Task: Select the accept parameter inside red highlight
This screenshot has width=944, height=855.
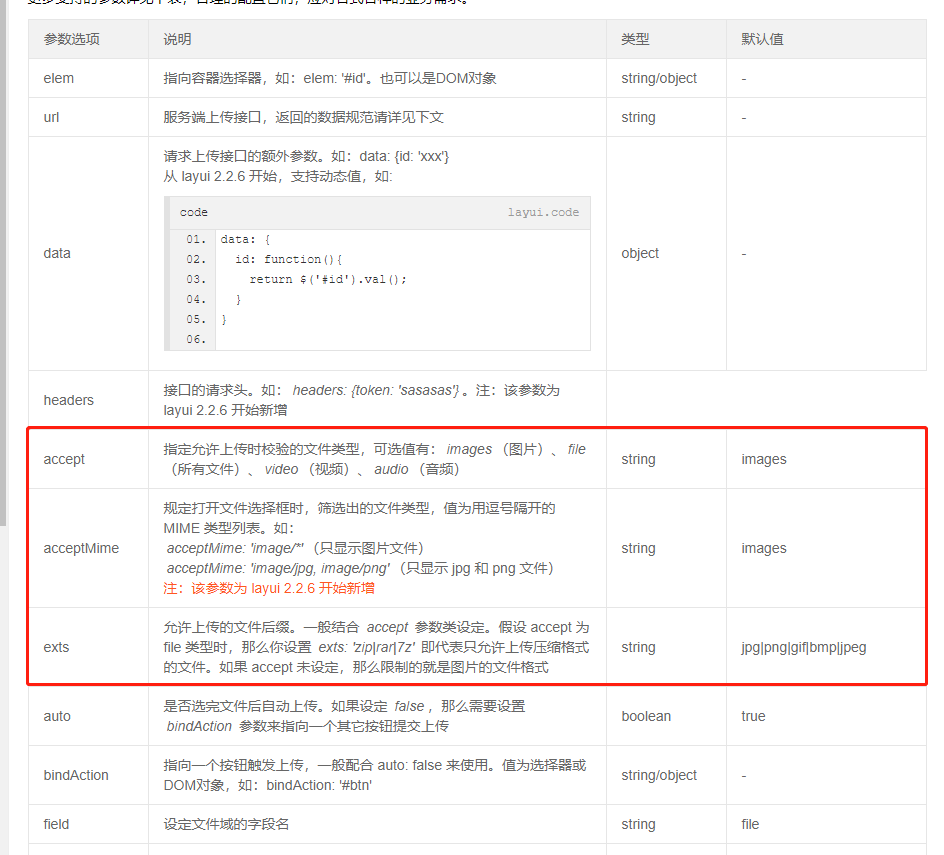Action: click(64, 458)
